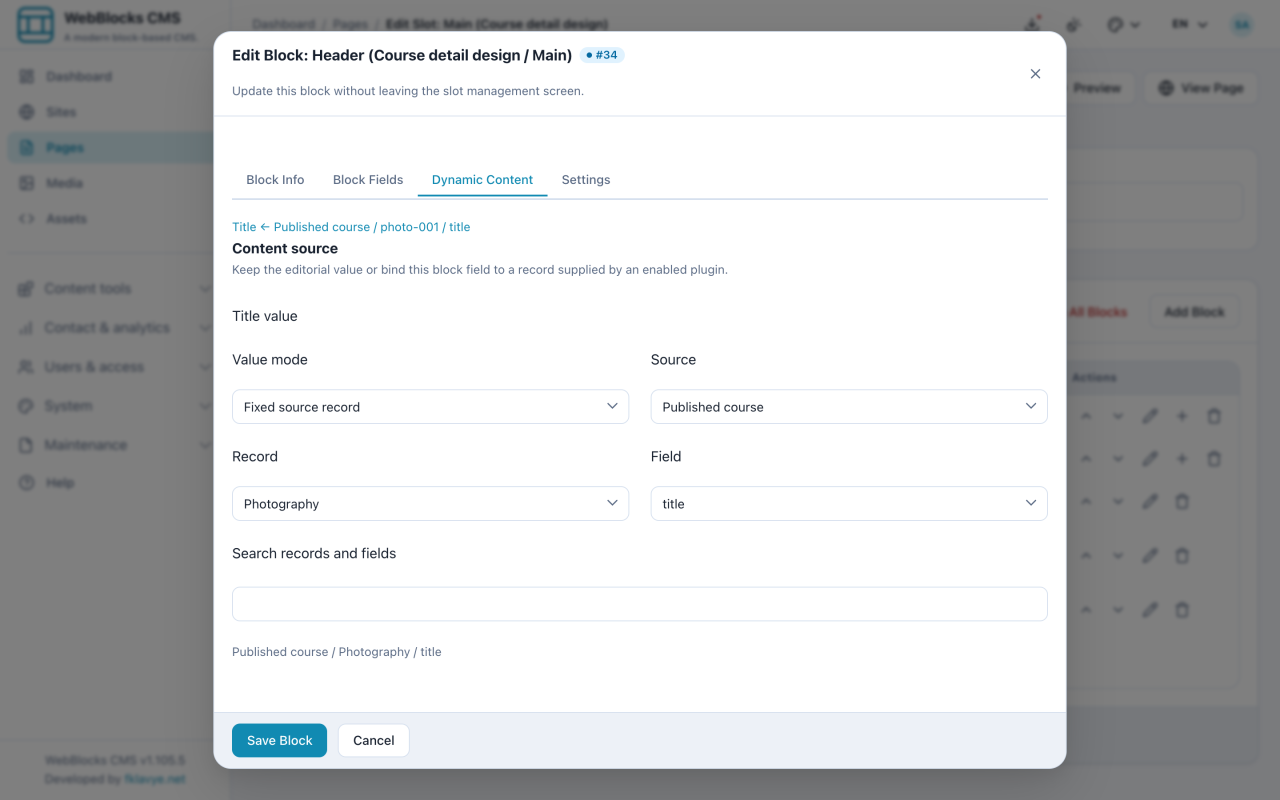
Task: Click the globe icon on View Page
Action: click(1166, 88)
